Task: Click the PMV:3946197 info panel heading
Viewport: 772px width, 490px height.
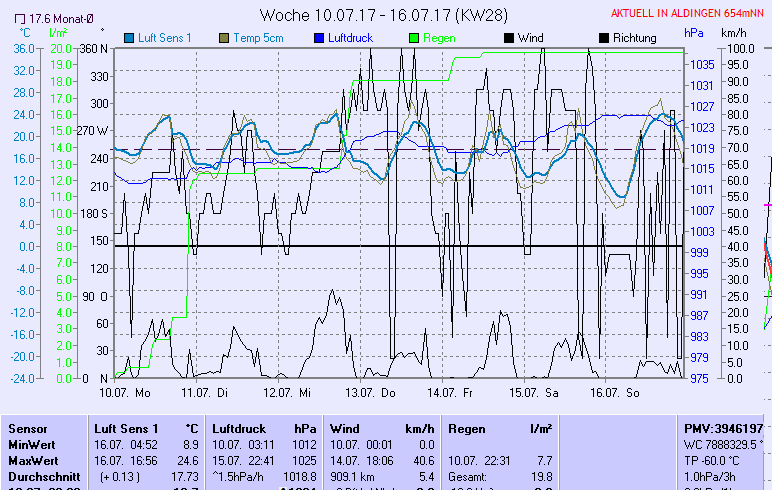Action: (x=722, y=428)
